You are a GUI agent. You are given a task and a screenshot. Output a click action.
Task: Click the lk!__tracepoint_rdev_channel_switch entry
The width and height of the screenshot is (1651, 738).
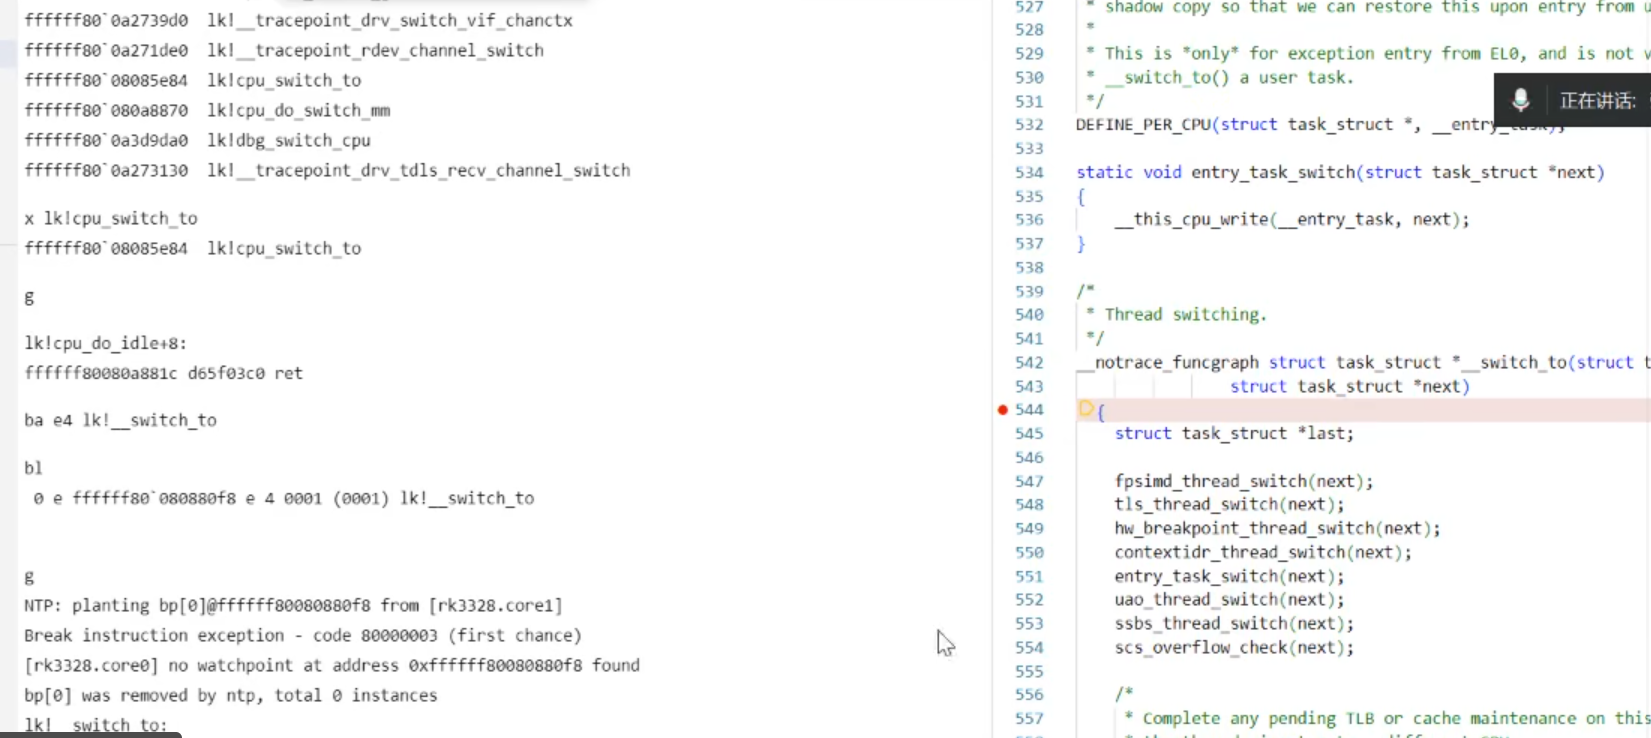point(284,51)
